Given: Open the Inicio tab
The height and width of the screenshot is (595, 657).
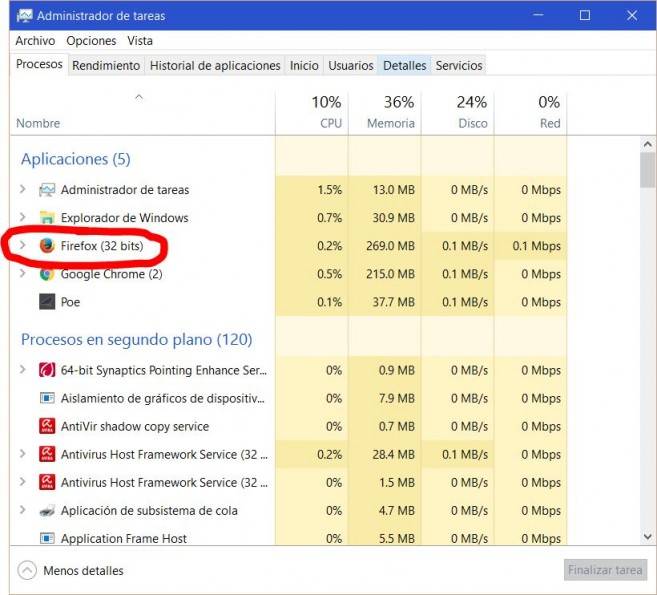Looking at the screenshot, I should (x=304, y=65).
